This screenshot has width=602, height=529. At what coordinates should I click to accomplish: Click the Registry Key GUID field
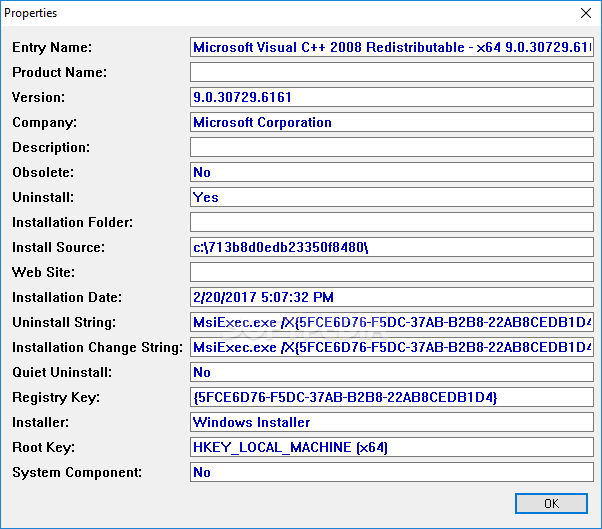392,397
